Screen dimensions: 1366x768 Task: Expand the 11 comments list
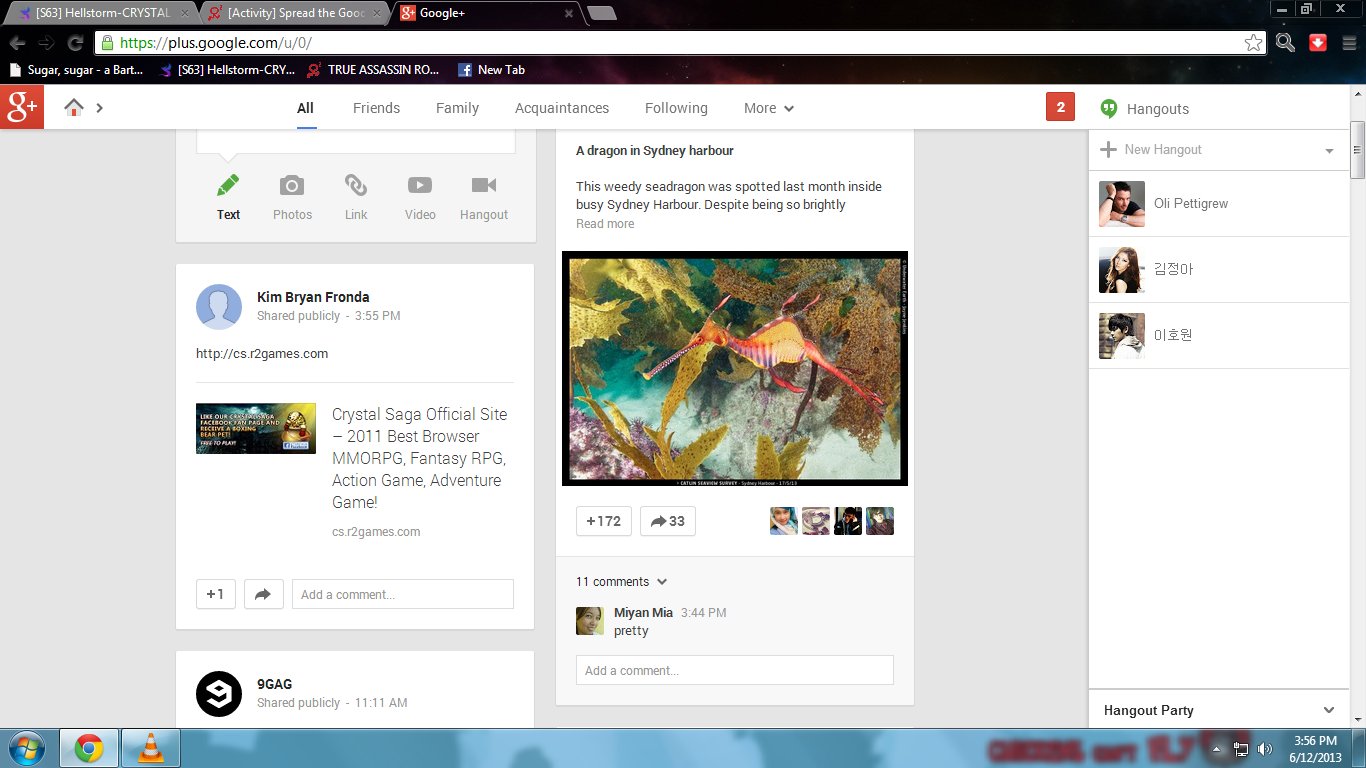pyautogui.click(x=621, y=582)
